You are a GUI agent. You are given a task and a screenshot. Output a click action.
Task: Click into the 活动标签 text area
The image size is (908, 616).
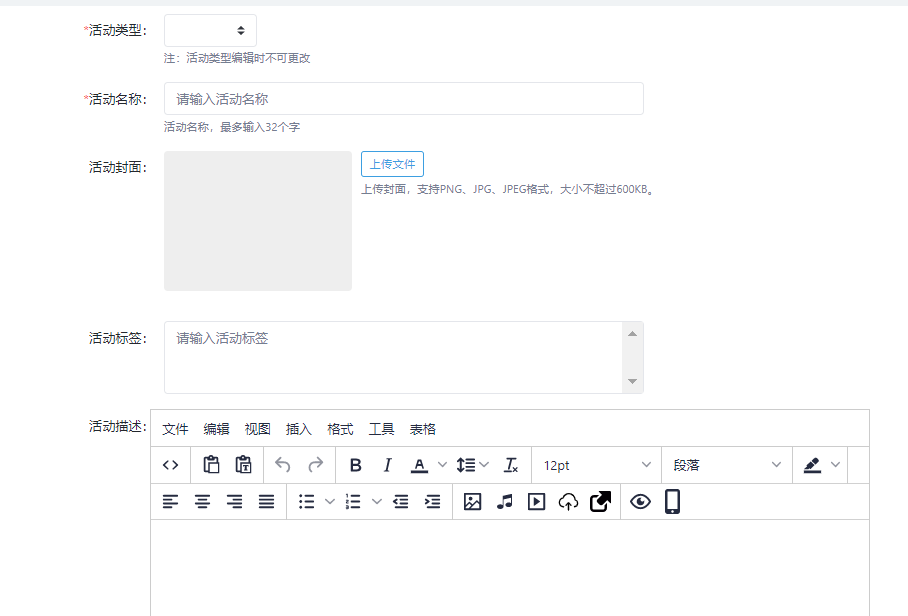[x=393, y=358]
